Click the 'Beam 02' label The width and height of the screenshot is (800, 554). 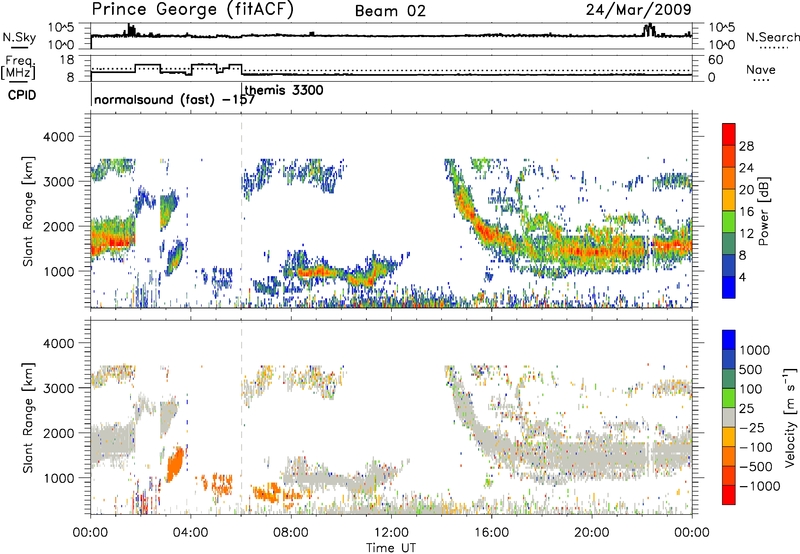coord(390,11)
